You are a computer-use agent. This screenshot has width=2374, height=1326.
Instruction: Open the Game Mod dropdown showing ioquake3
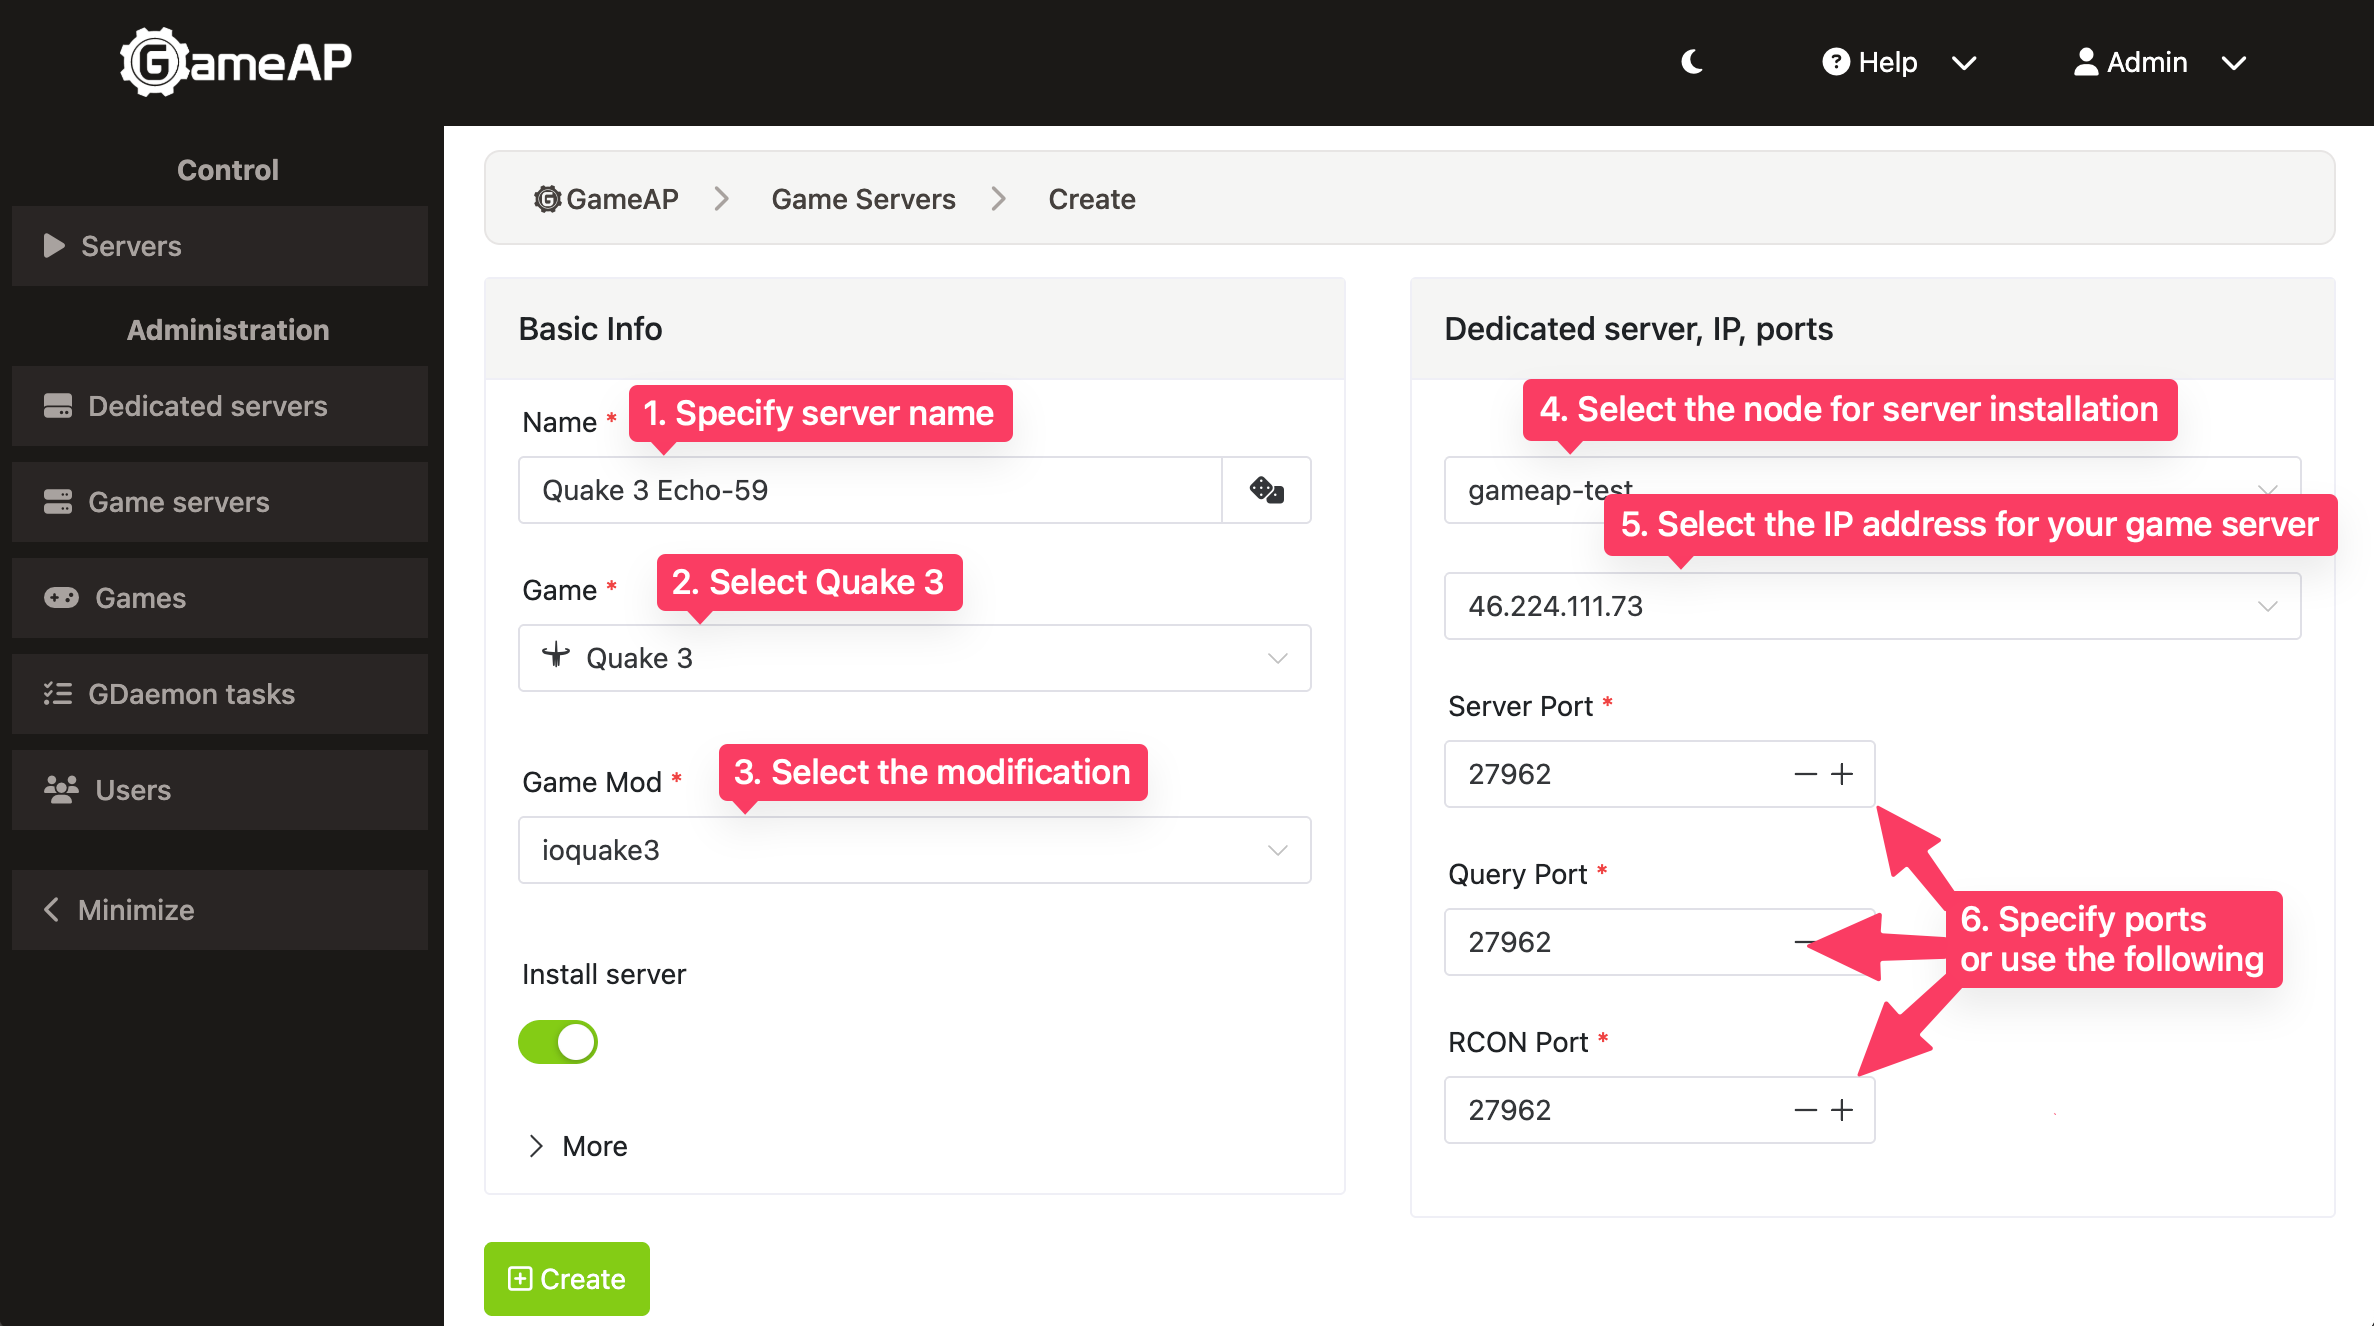pyautogui.click(x=914, y=850)
